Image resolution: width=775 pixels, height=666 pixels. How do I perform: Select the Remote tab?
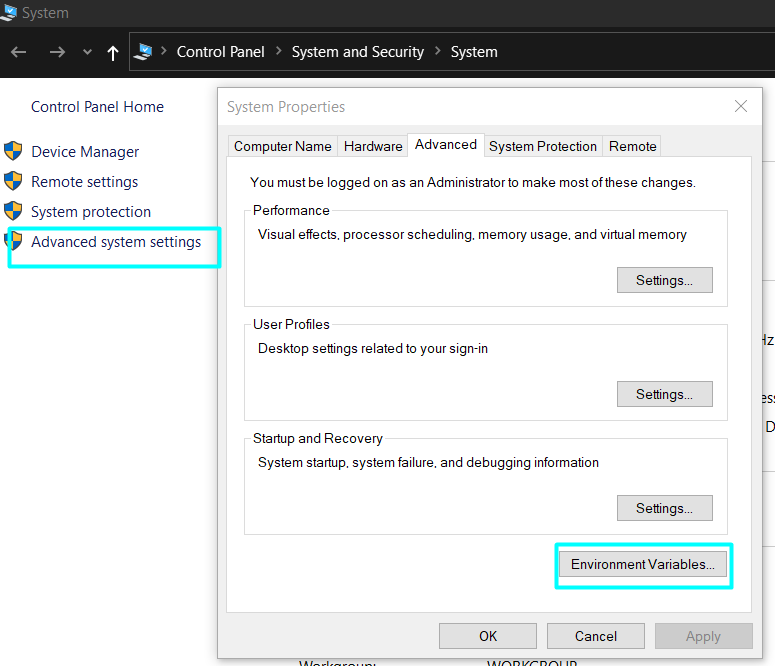633,146
